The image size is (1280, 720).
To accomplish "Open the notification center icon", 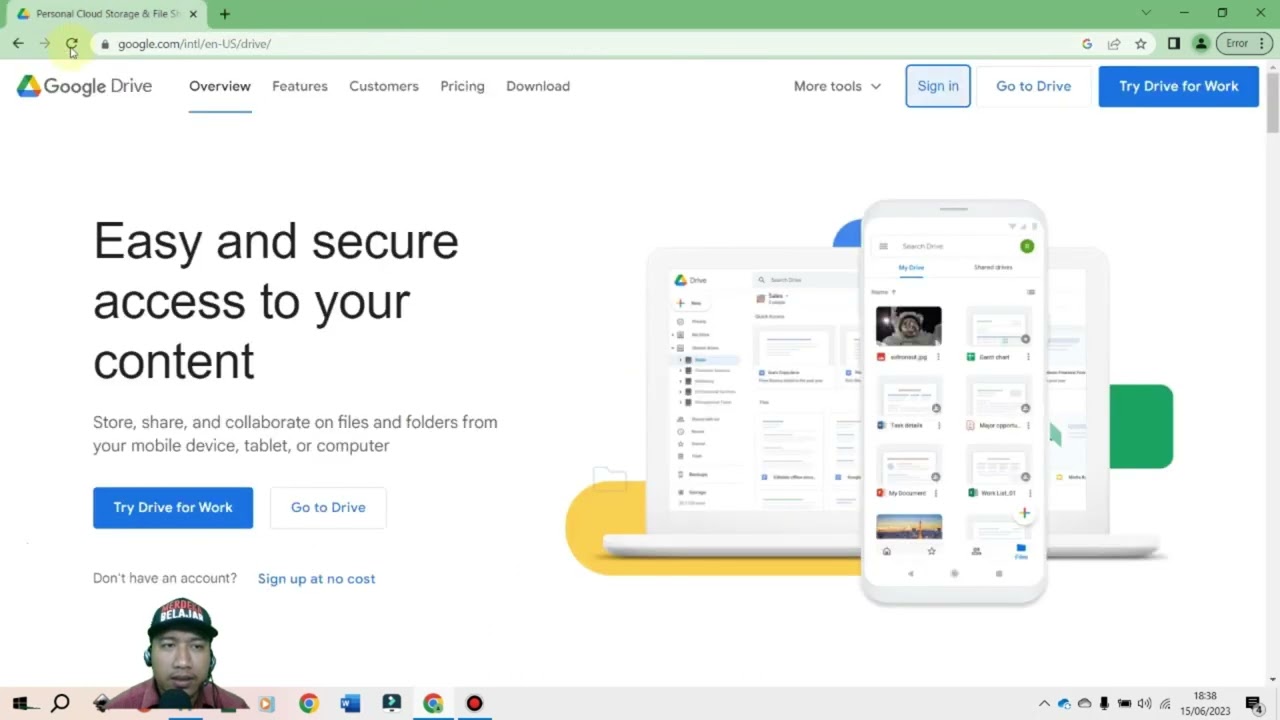I will pyautogui.click(x=1254, y=704).
